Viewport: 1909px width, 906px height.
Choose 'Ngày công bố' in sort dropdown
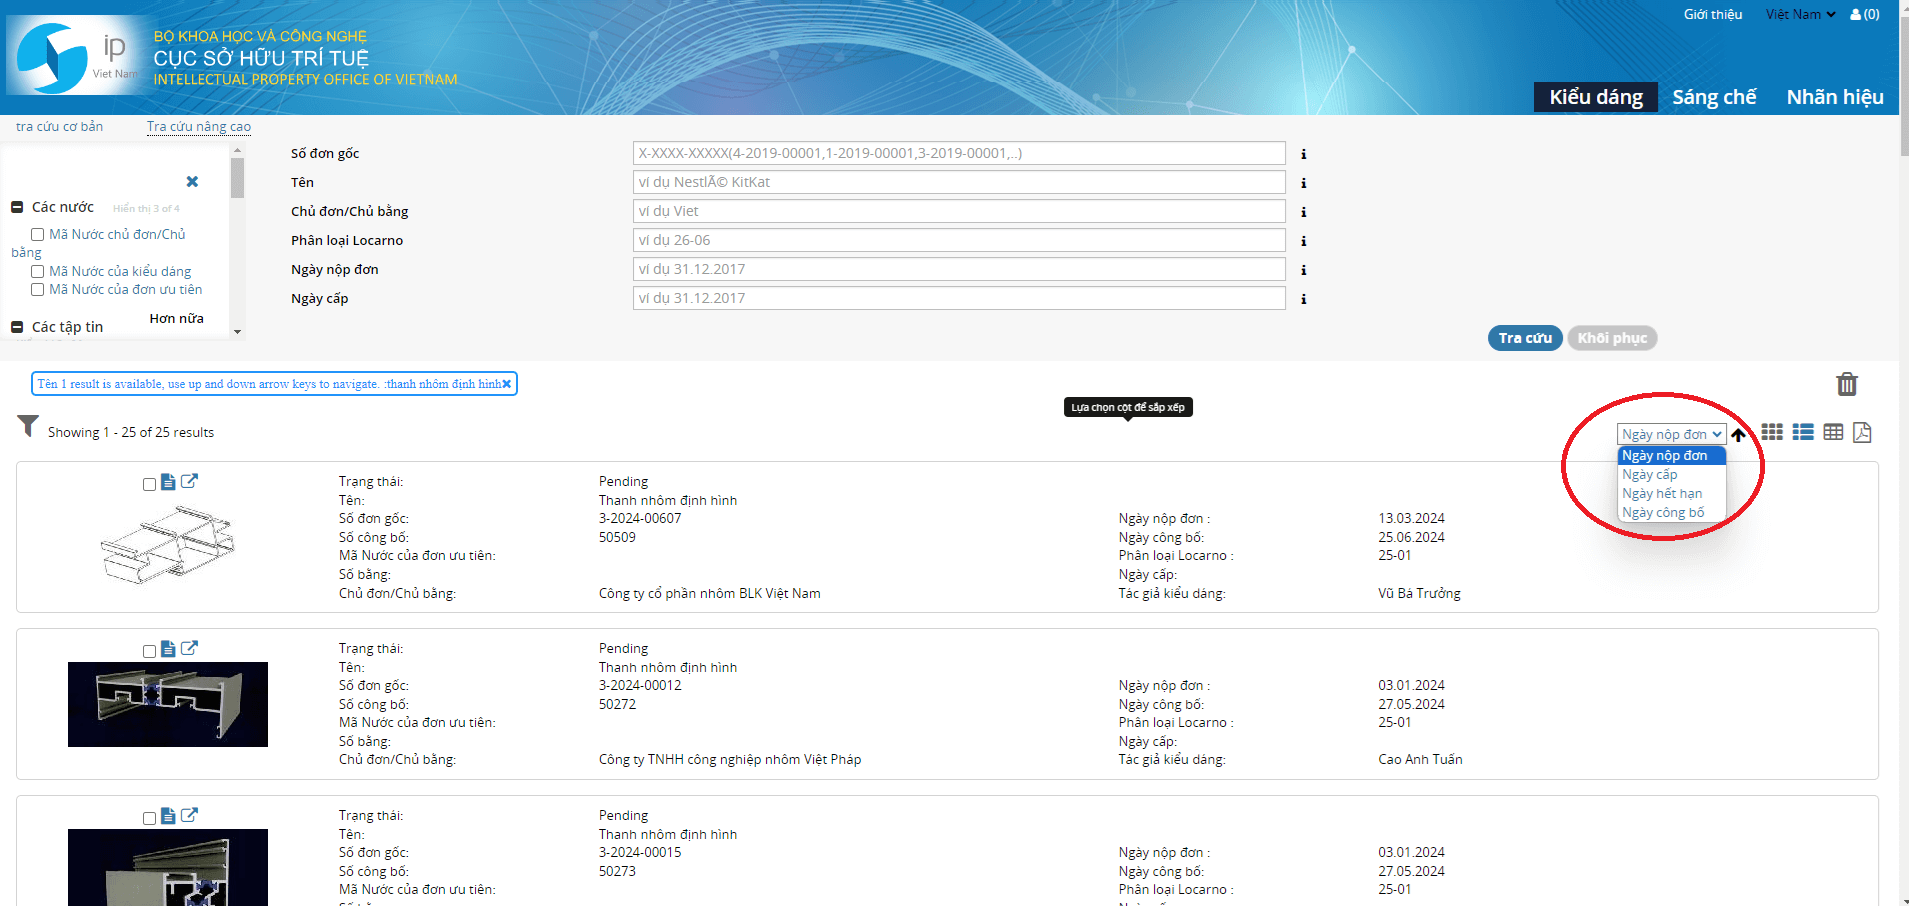coord(1662,512)
